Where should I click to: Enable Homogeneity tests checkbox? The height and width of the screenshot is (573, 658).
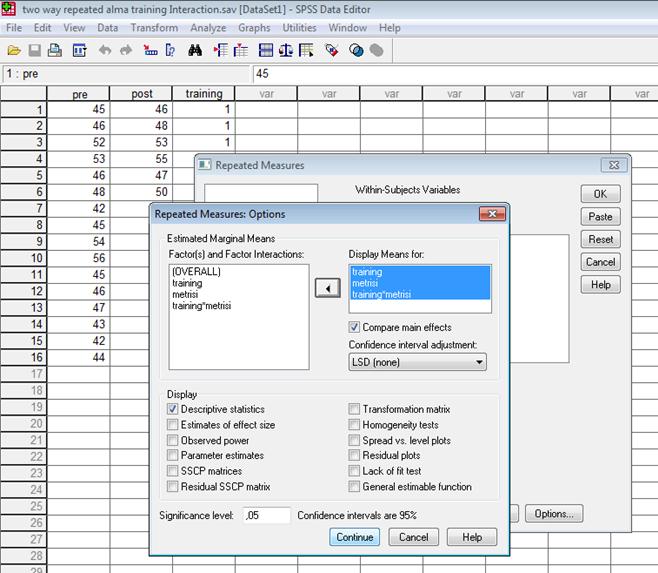point(354,425)
